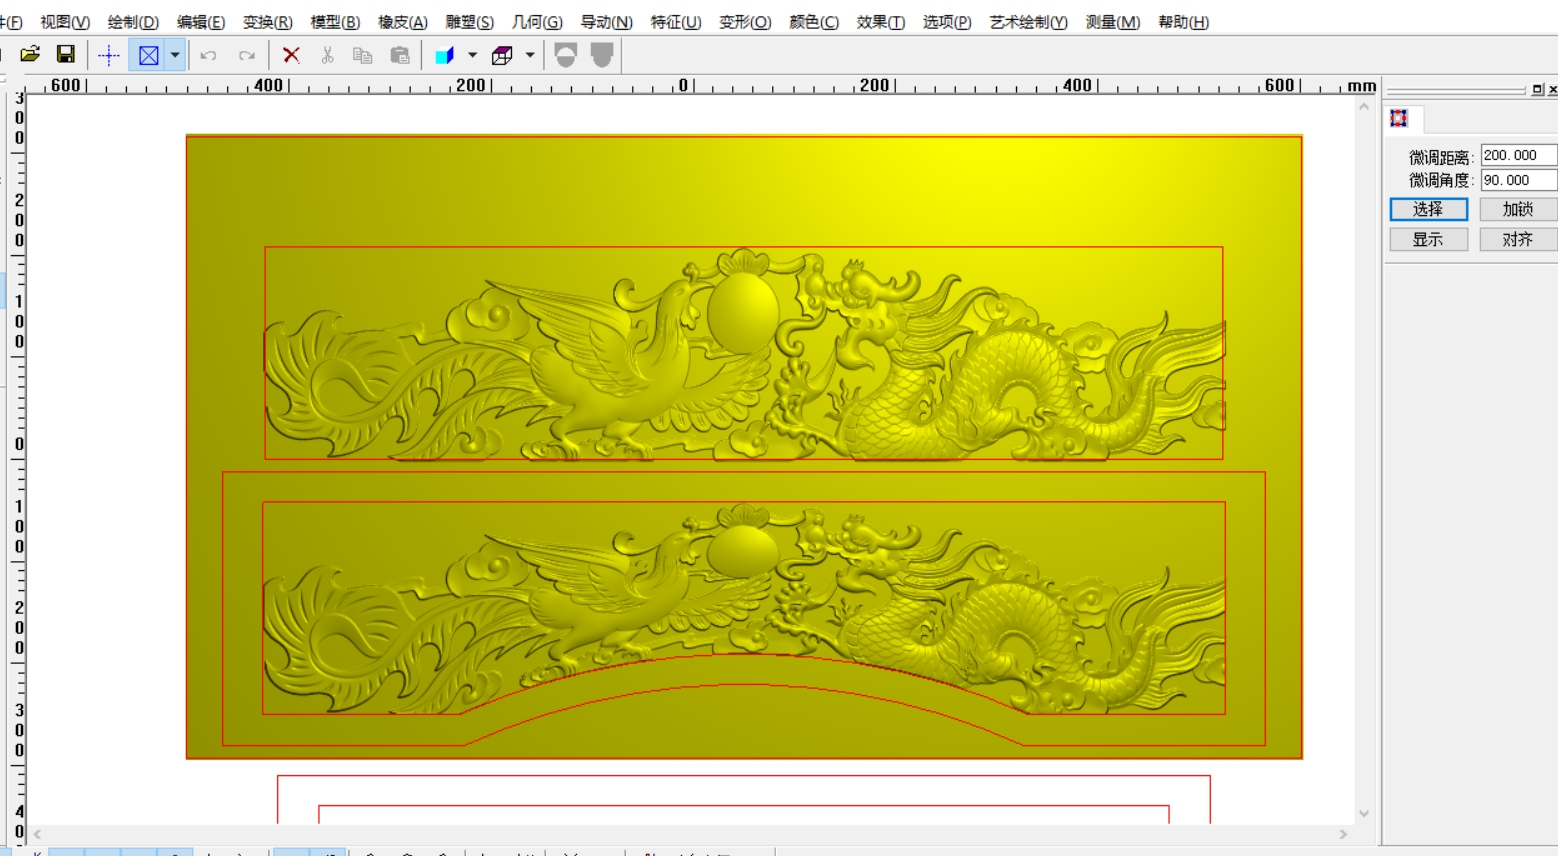Image resolution: width=1558 pixels, height=856 pixels.
Task: Click the vertical scrollbar up arrow
Action: [1364, 106]
